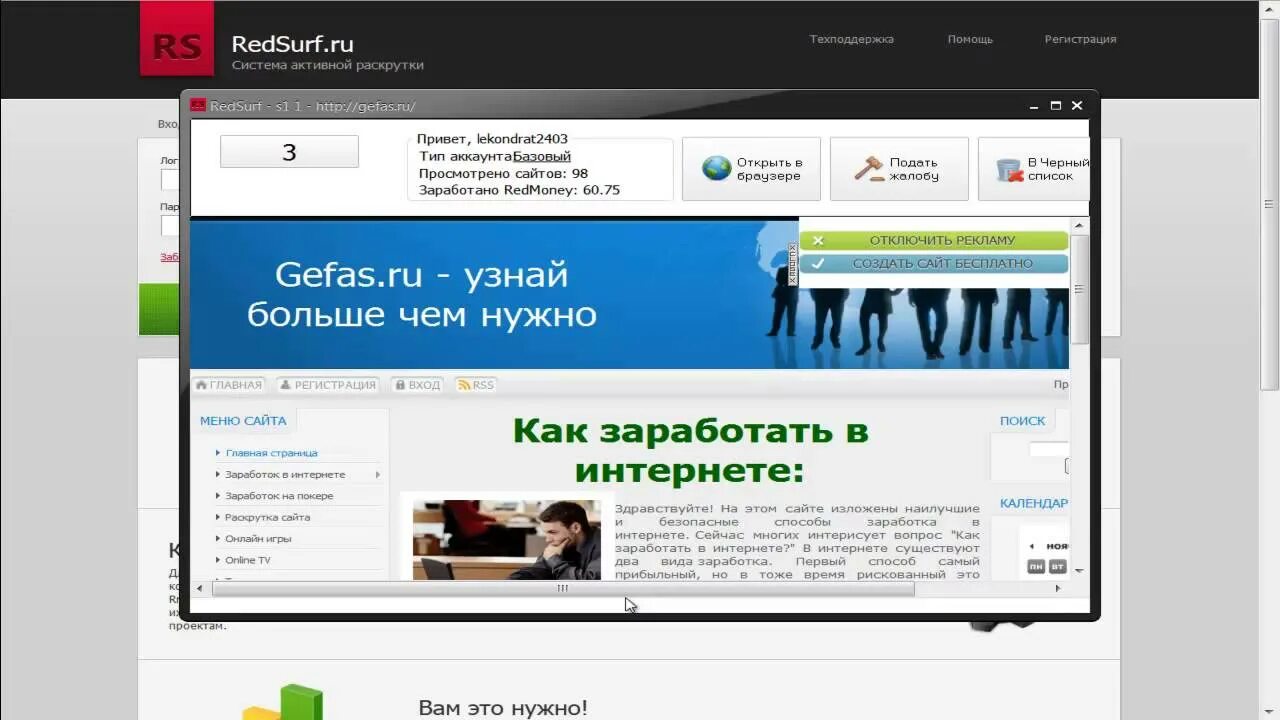Click the RSS feed icon

tap(463, 385)
